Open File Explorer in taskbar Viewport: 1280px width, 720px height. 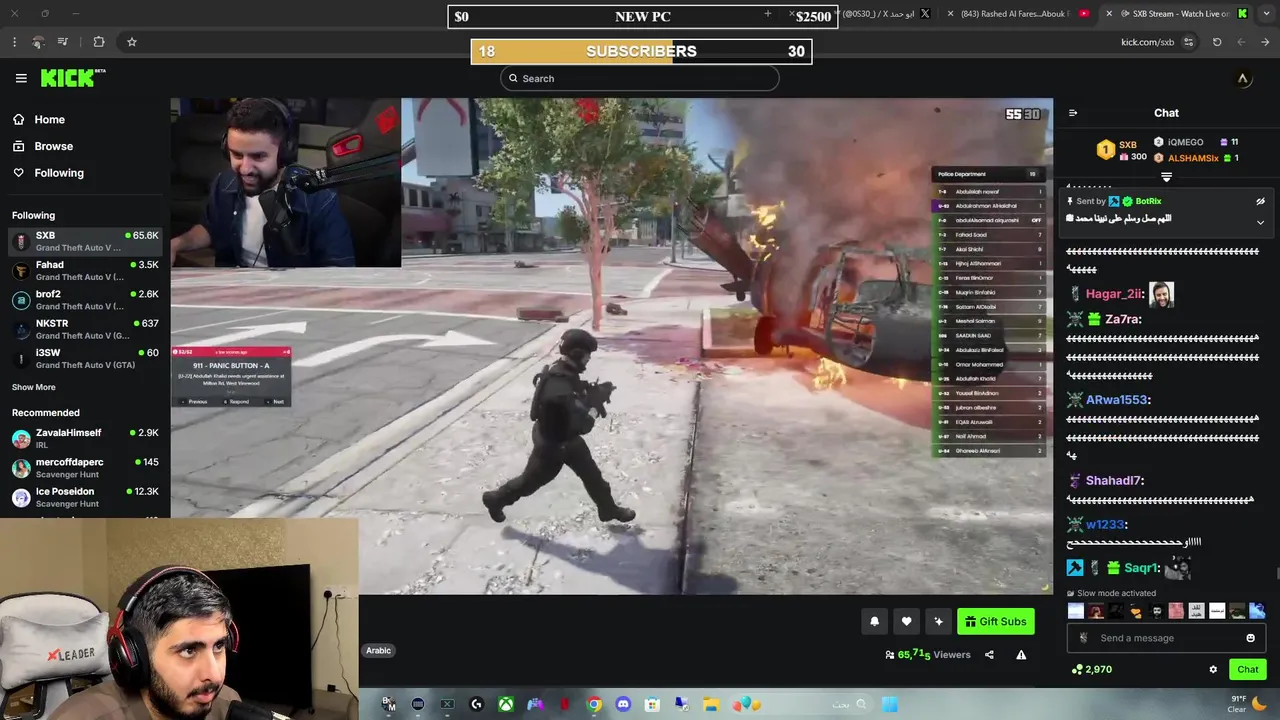[x=710, y=704]
